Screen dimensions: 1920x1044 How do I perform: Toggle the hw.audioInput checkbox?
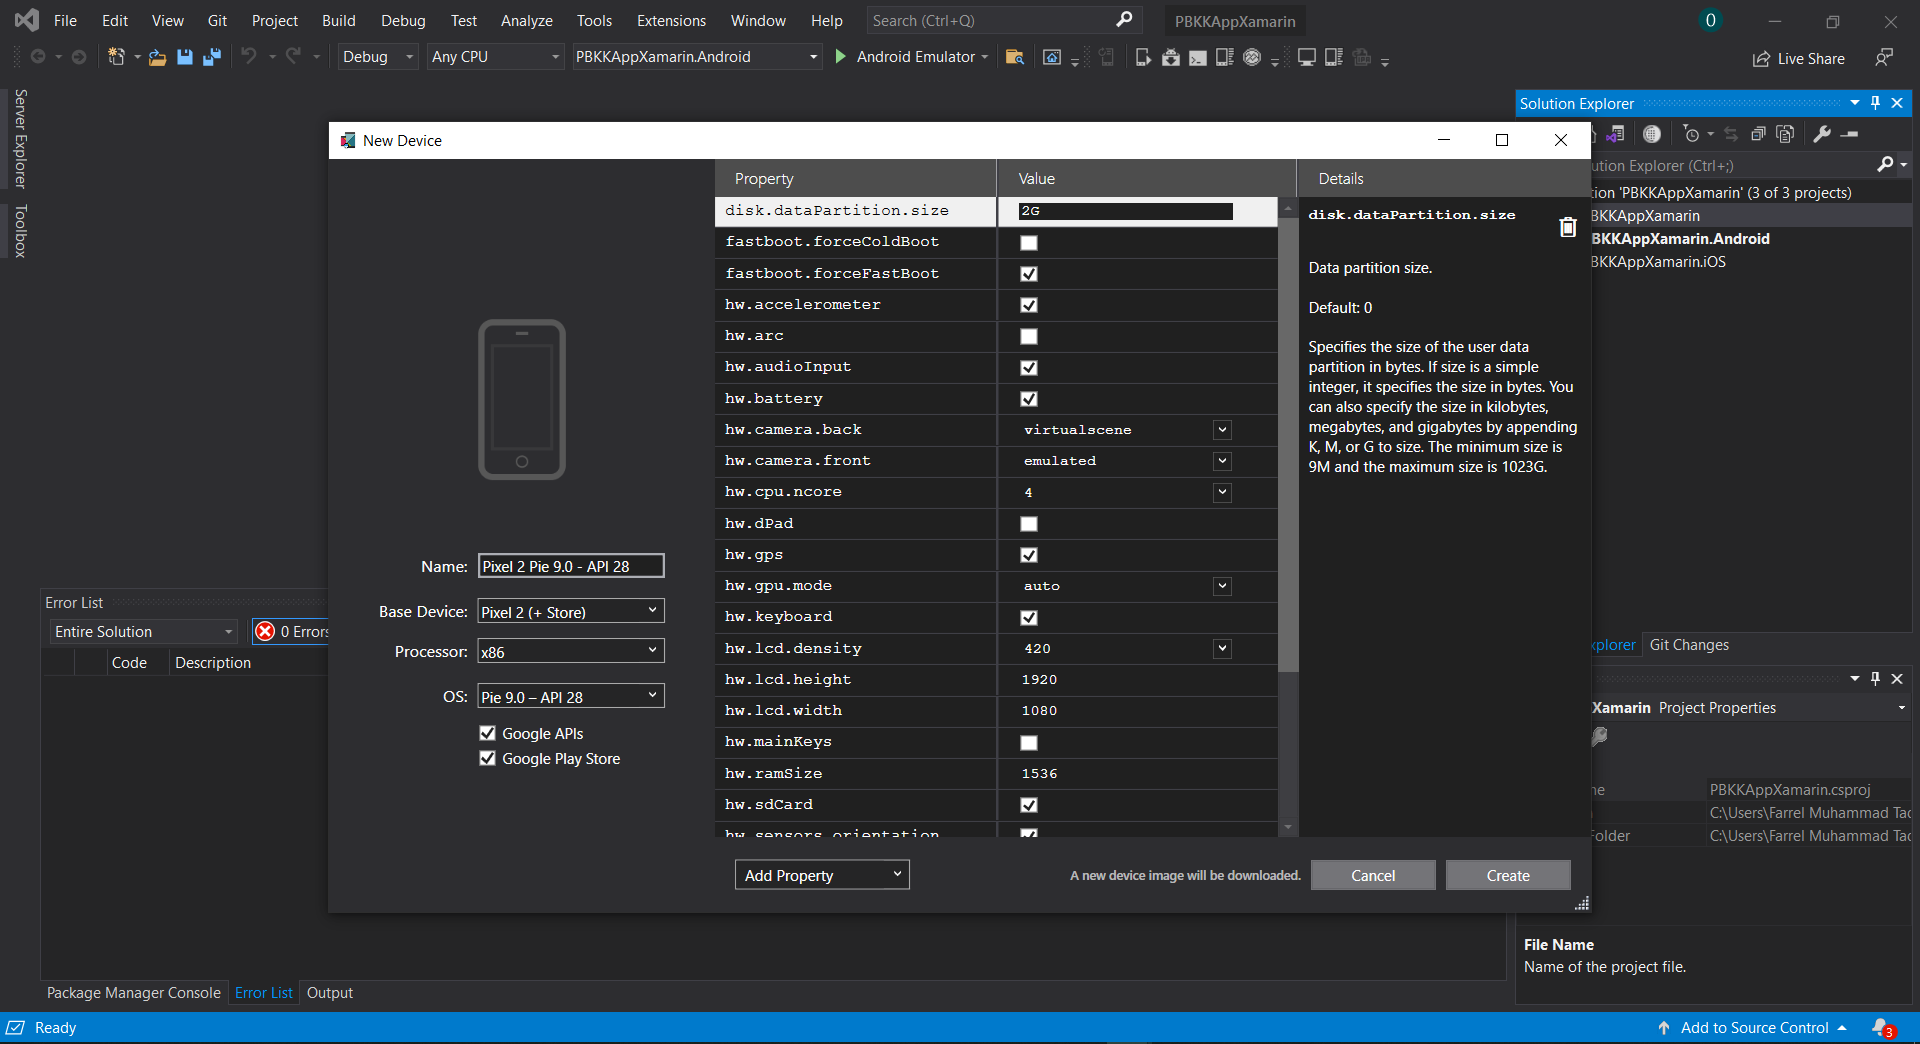pyautogui.click(x=1029, y=368)
